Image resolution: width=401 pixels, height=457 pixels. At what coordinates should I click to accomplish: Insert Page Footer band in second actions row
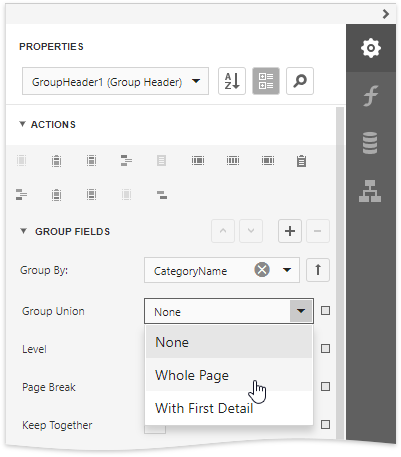91,194
